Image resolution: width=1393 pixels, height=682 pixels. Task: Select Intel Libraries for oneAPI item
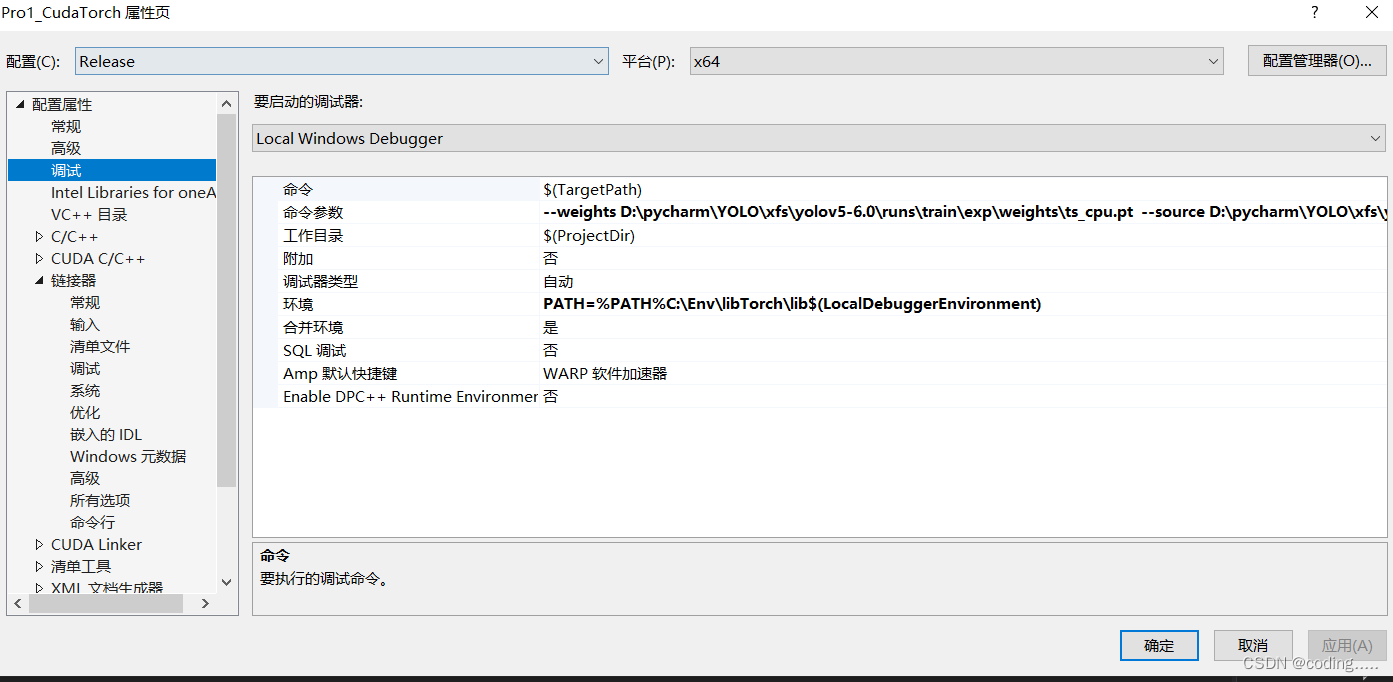coord(132,192)
